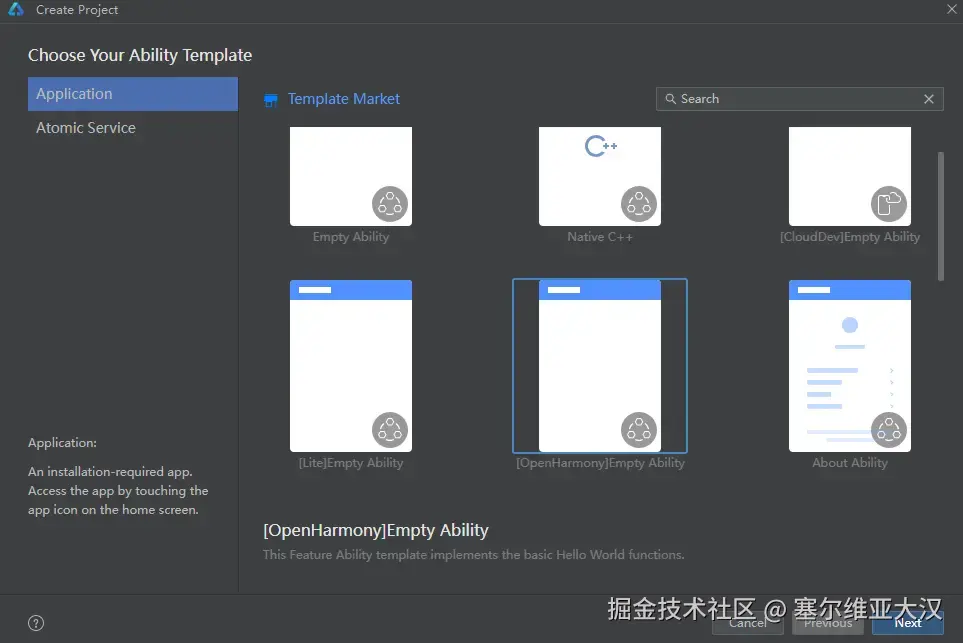This screenshot has width=963, height=643.
Task: Click the Native C++ label
Action: pyautogui.click(x=600, y=237)
